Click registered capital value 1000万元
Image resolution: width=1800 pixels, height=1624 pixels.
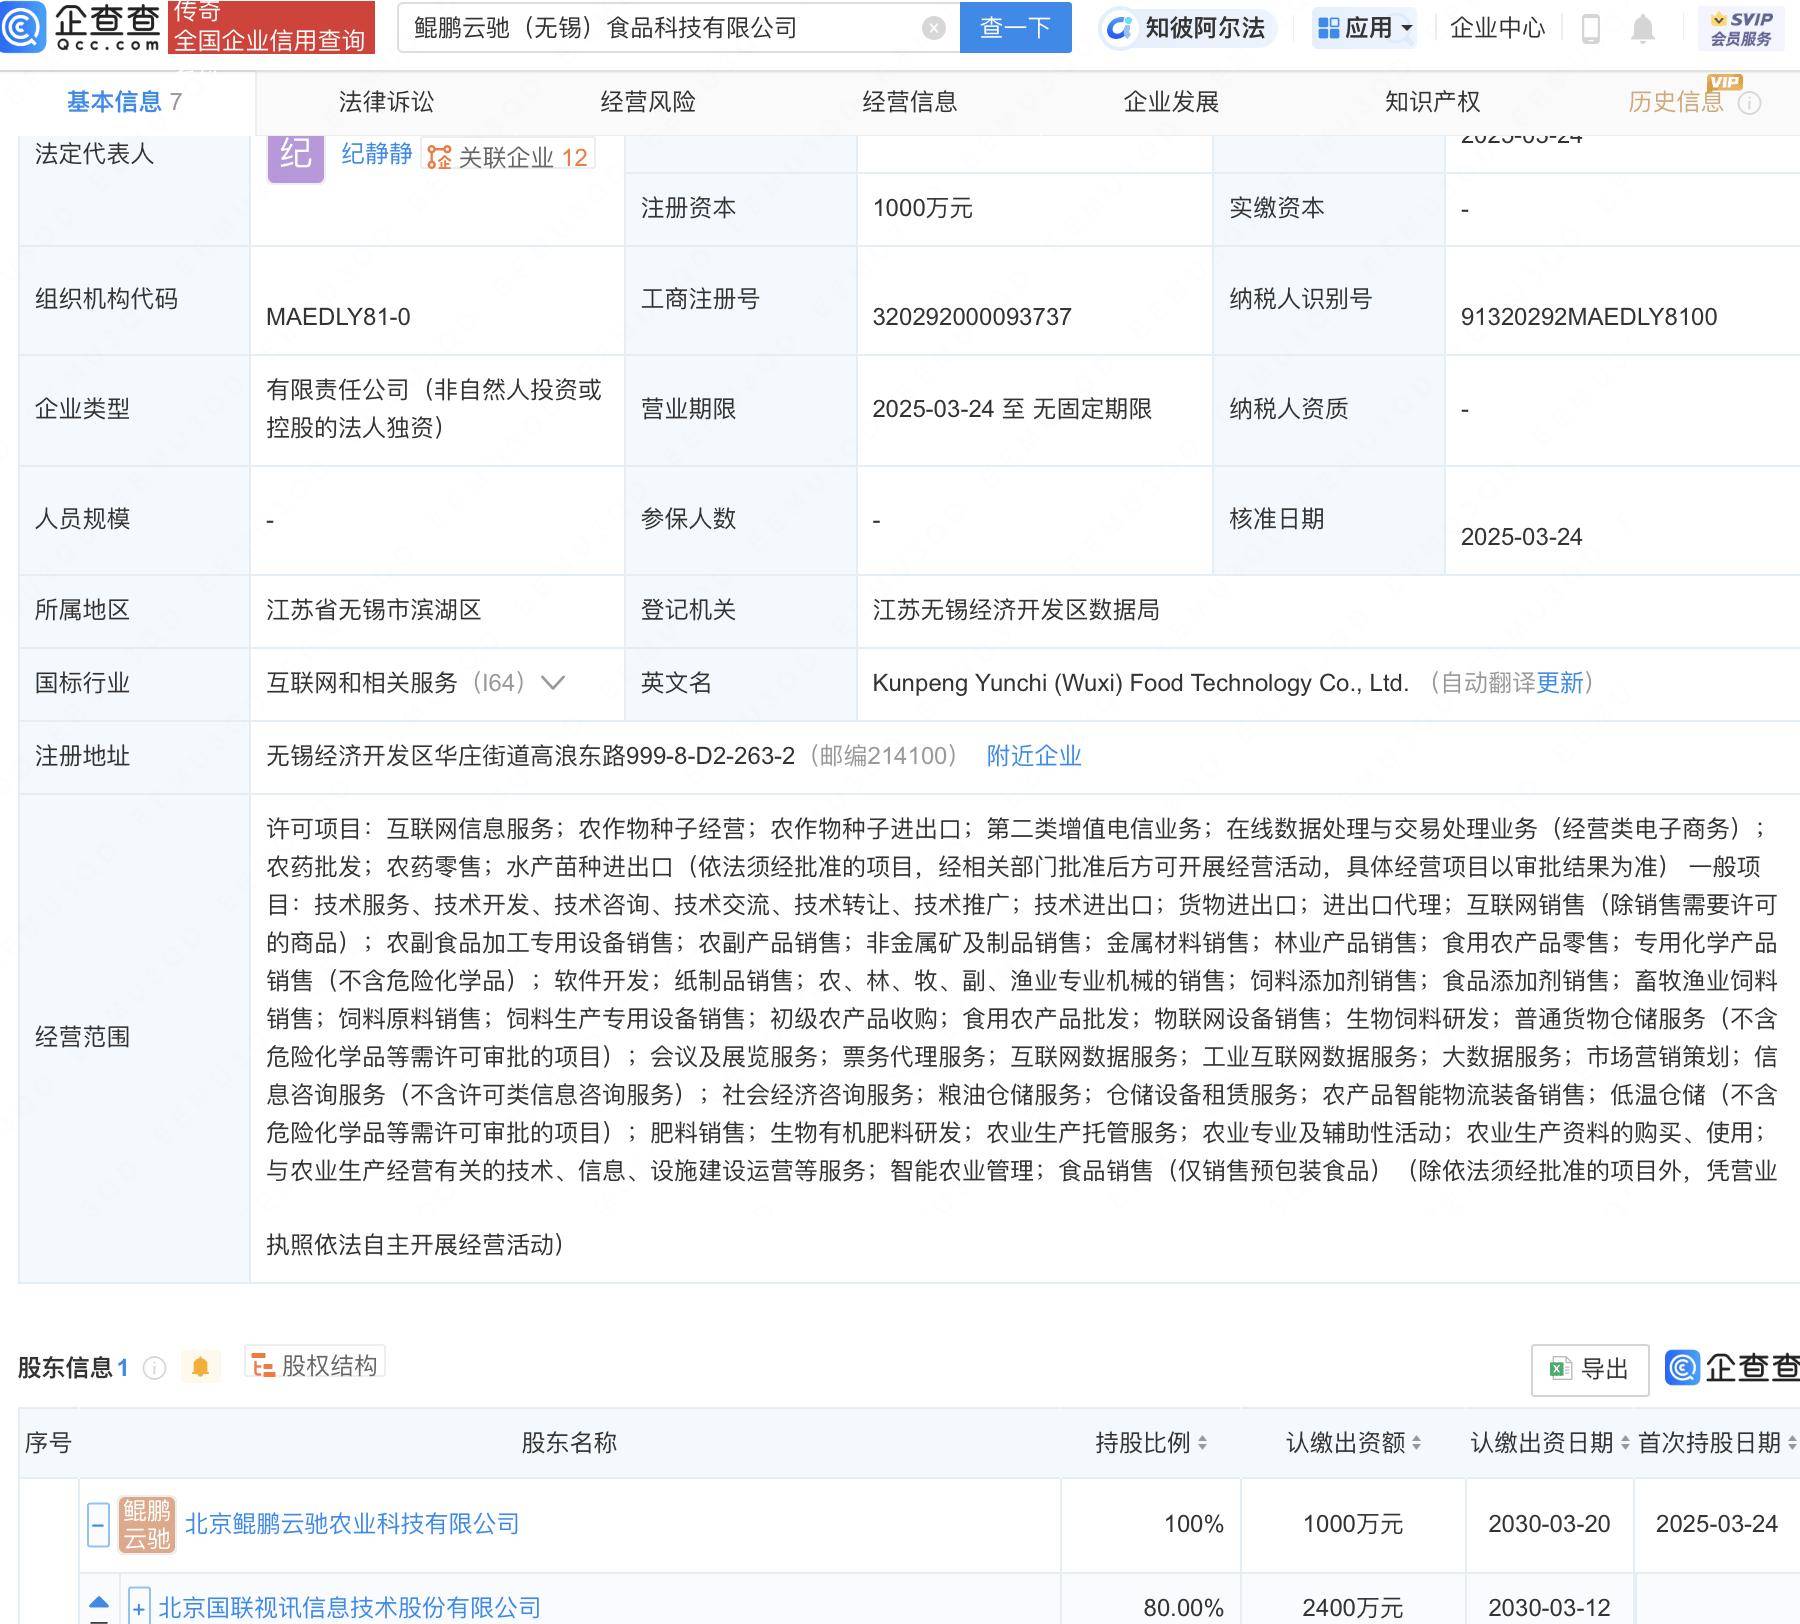coord(922,208)
